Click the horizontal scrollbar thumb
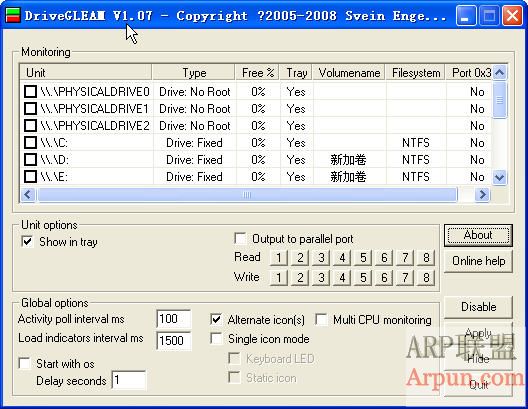This screenshot has height=409, width=528. click(248, 195)
